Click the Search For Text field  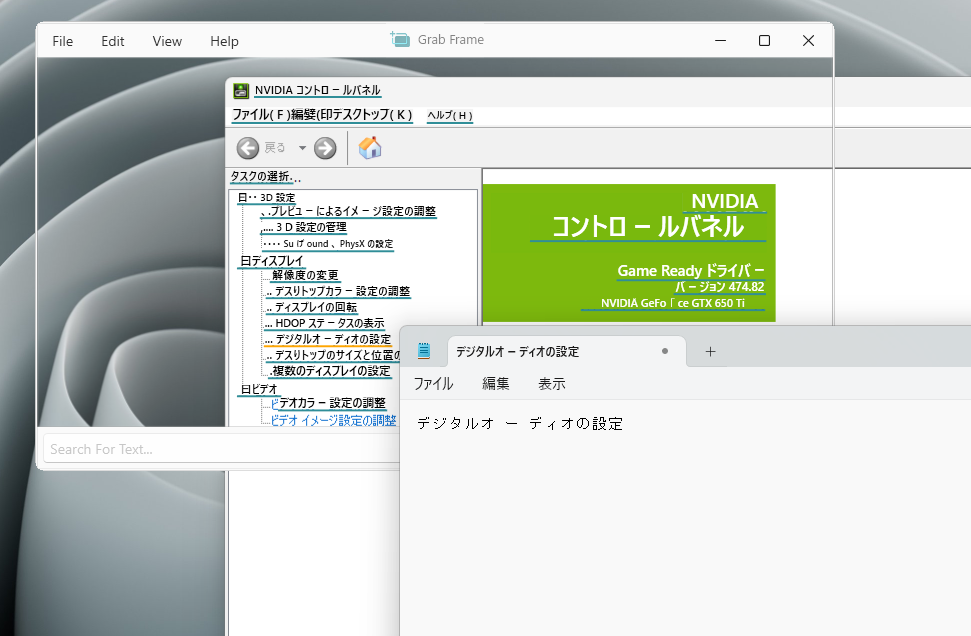pos(221,449)
